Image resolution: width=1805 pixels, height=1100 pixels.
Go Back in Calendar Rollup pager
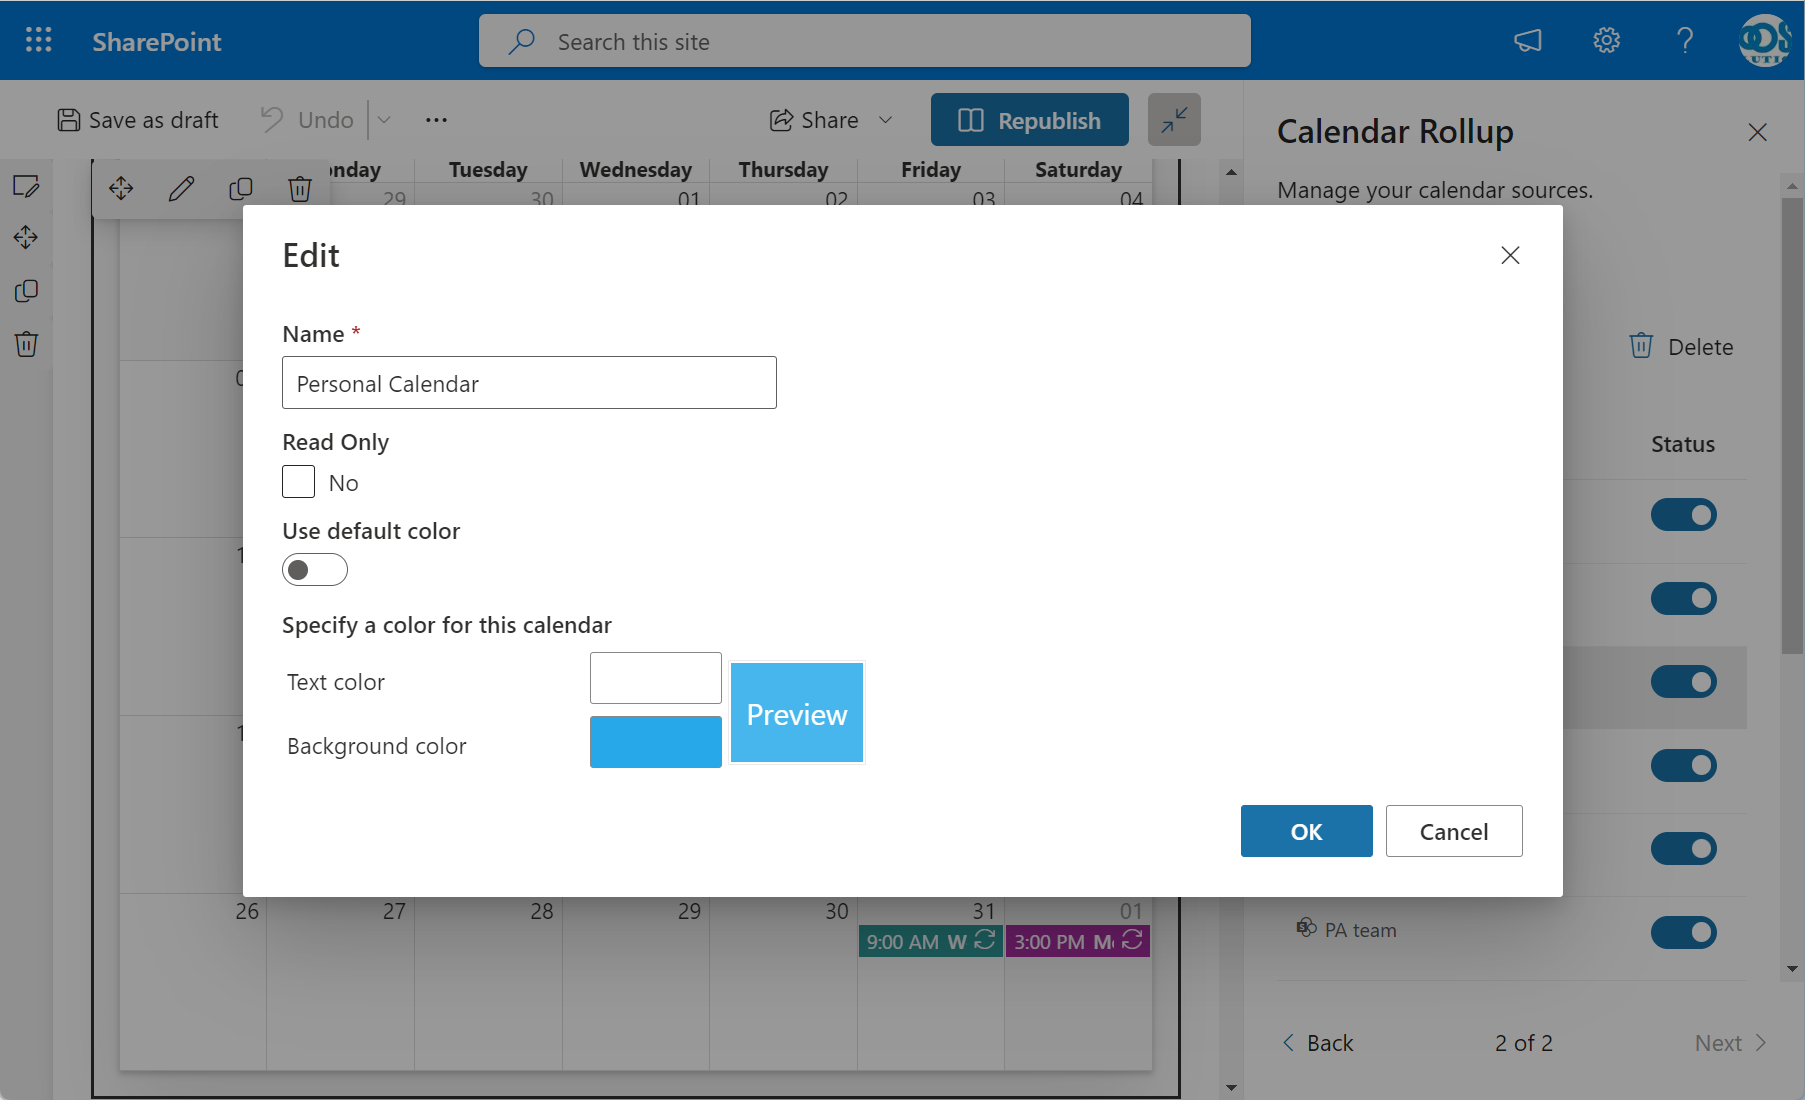(1318, 1043)
